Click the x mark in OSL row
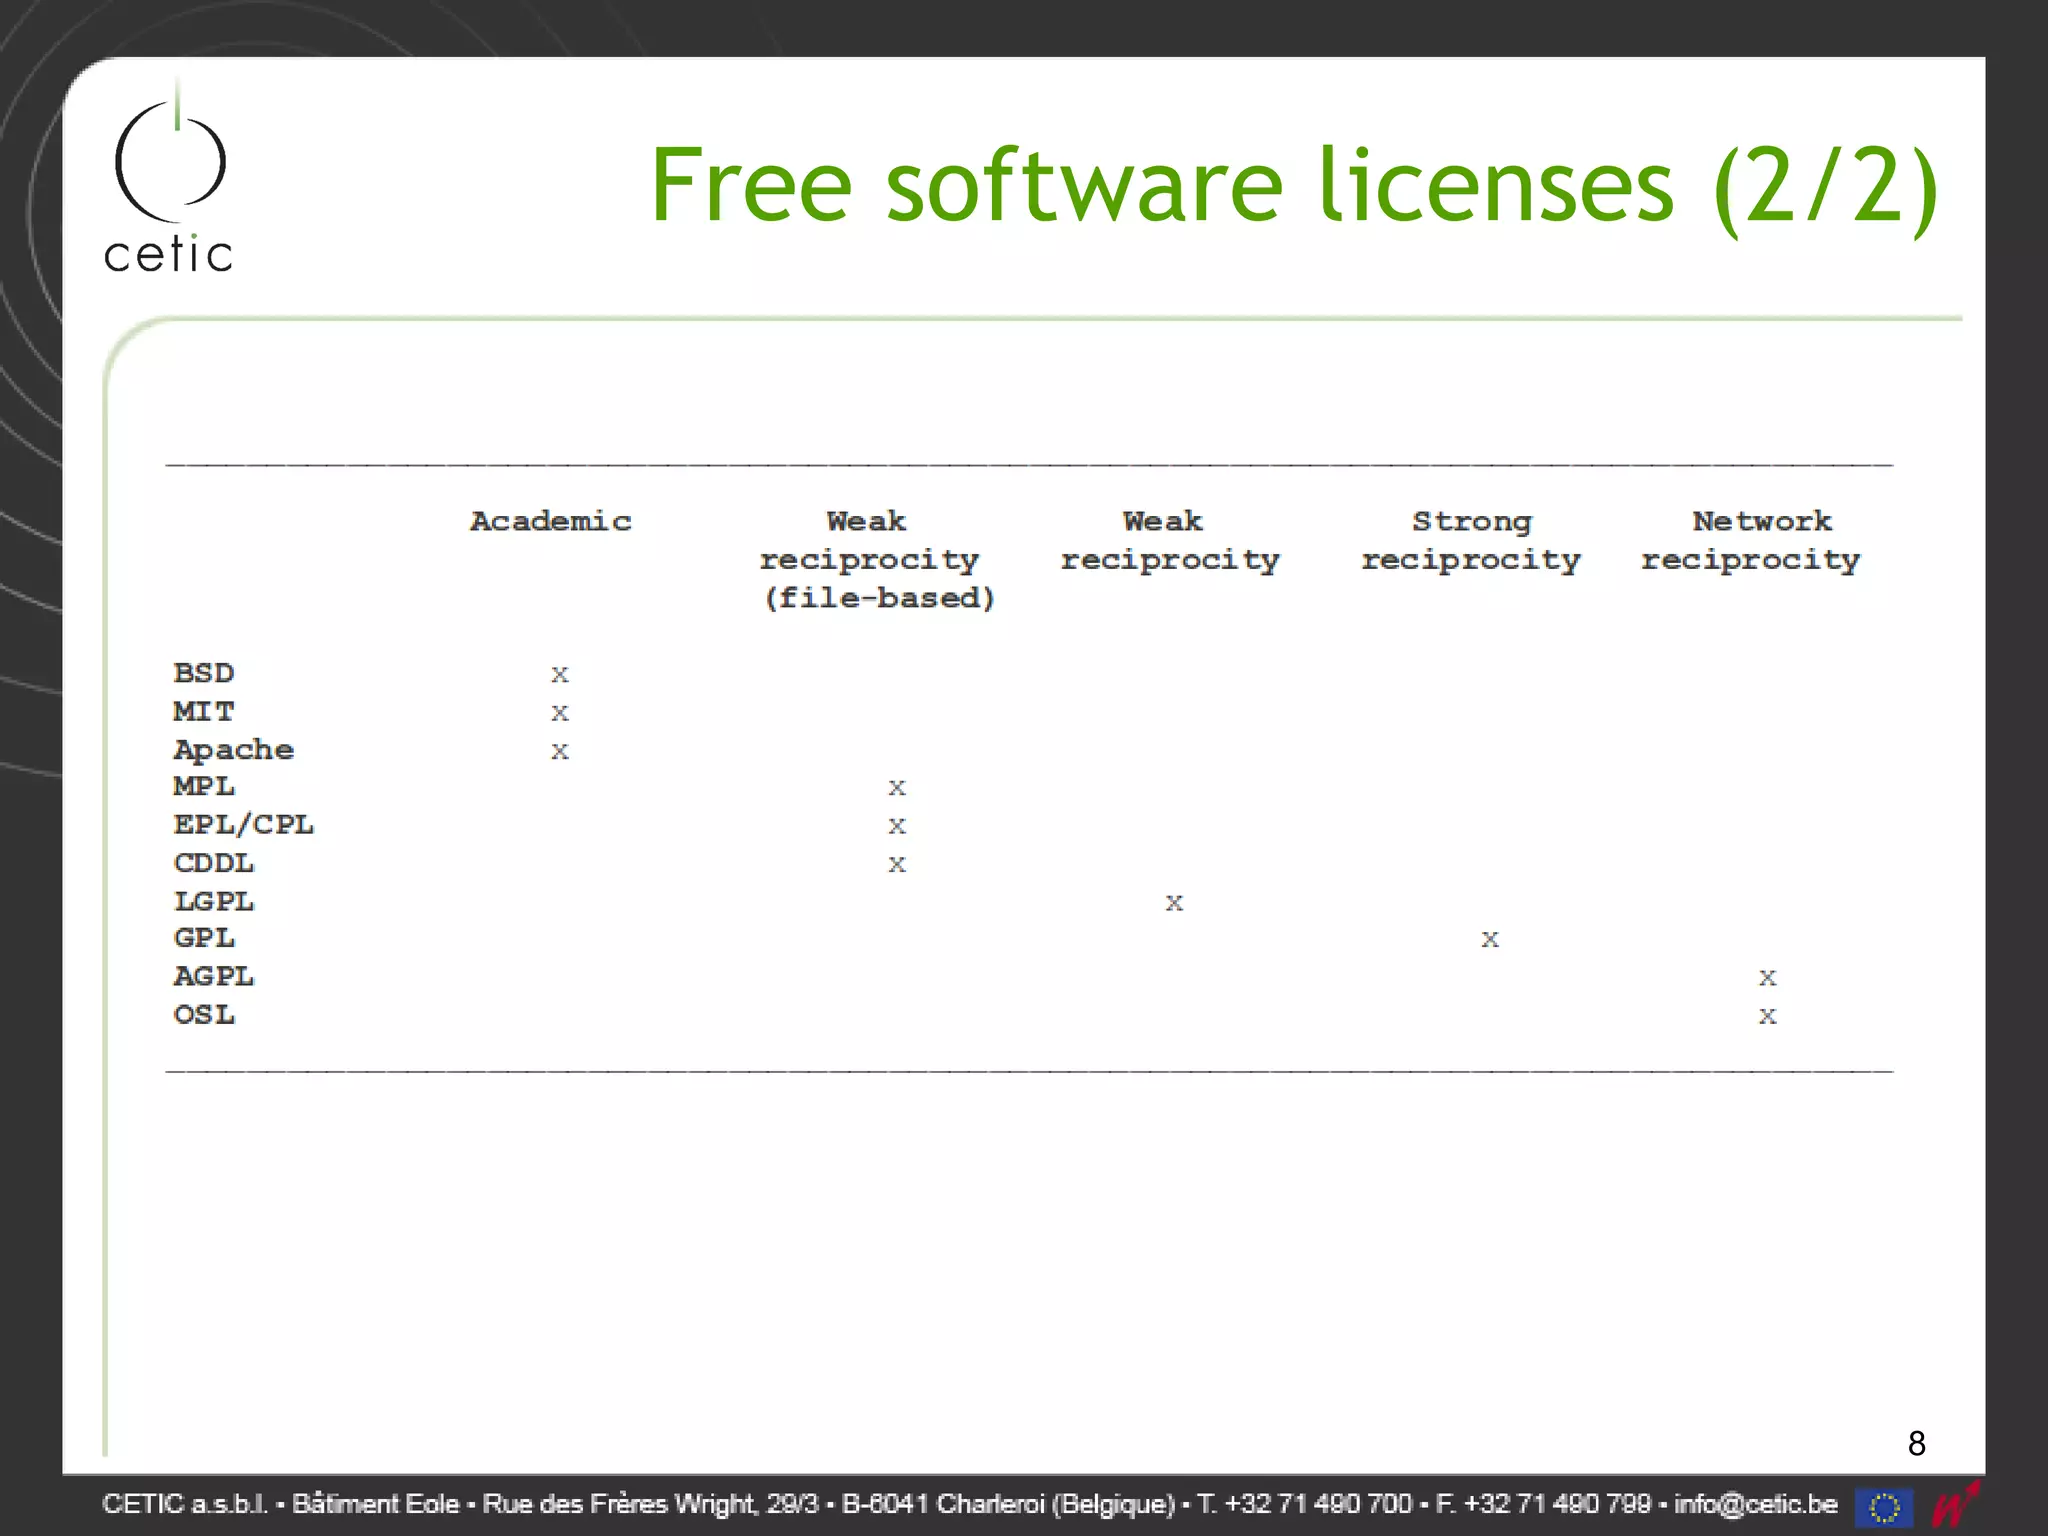This screenshot has height=1536, width=2048. (x=1767, y=1016)
